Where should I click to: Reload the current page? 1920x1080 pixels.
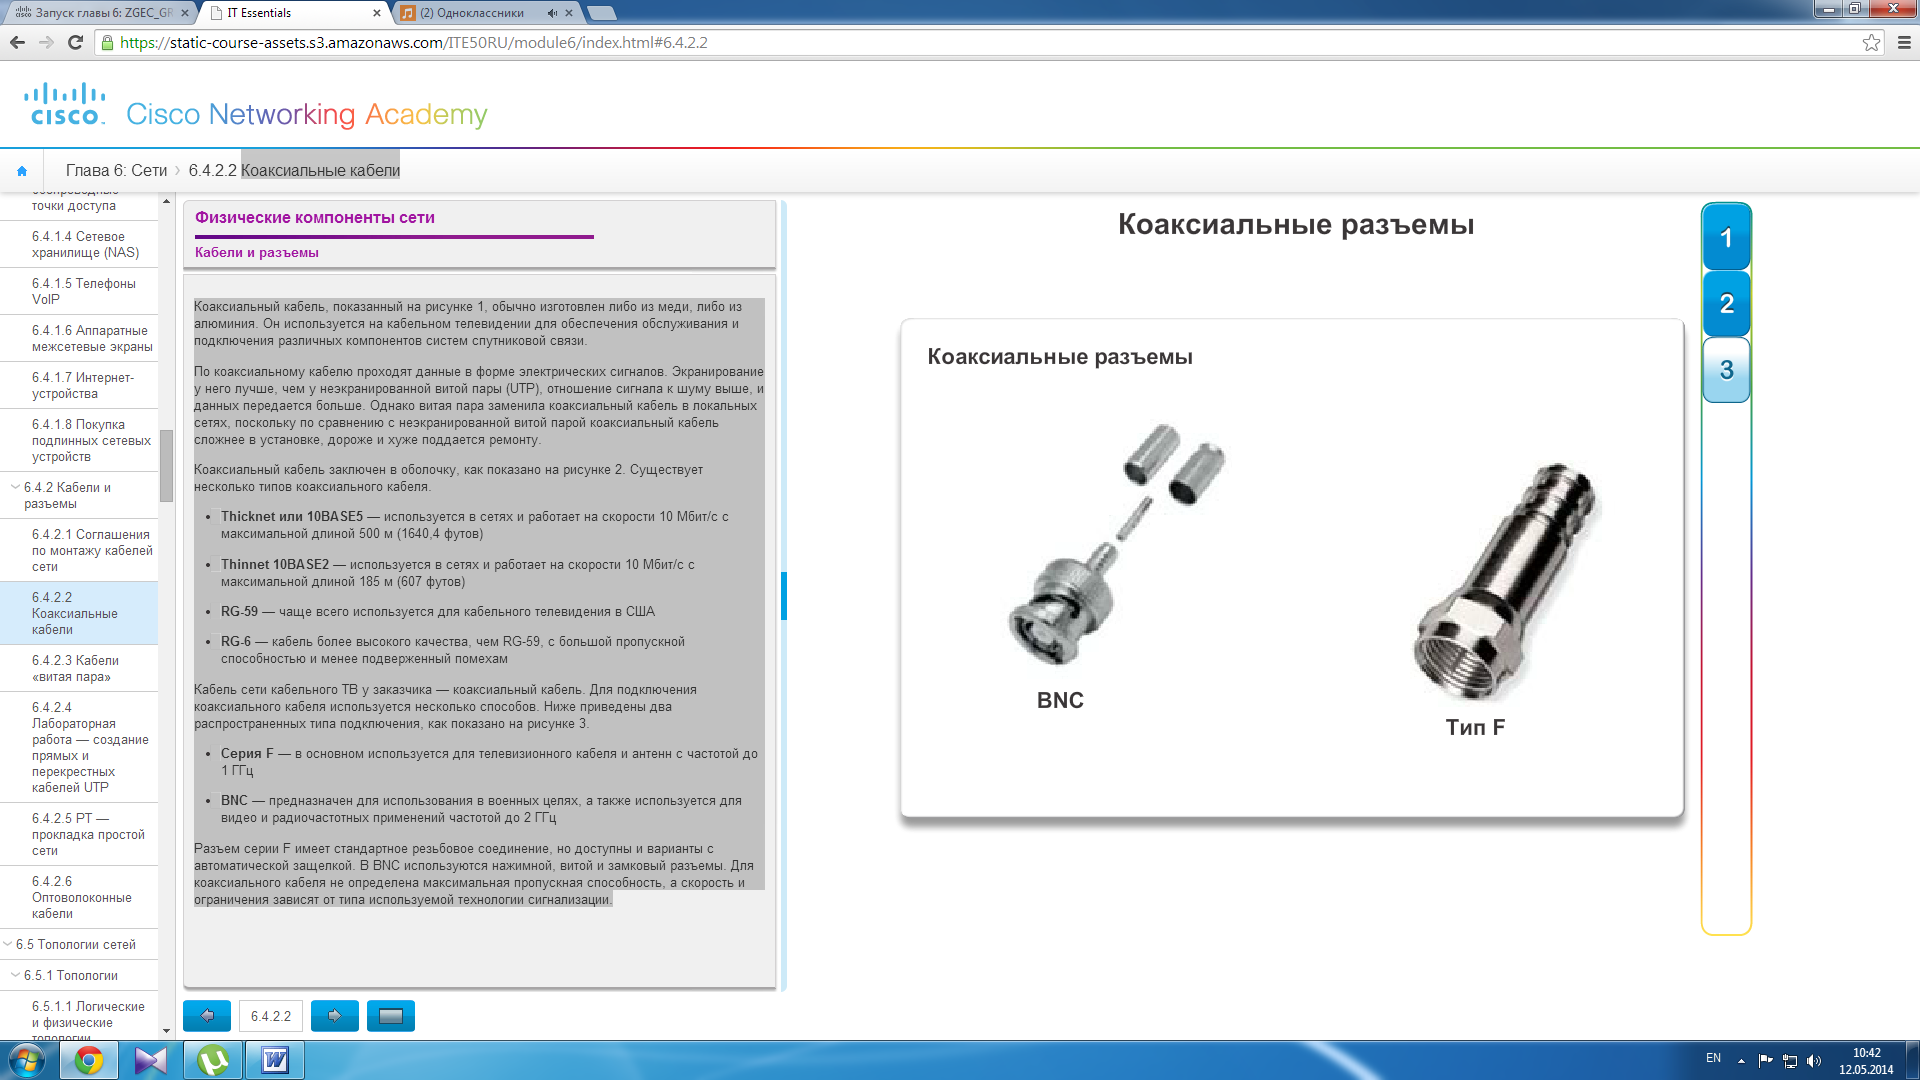coord(75,42)
